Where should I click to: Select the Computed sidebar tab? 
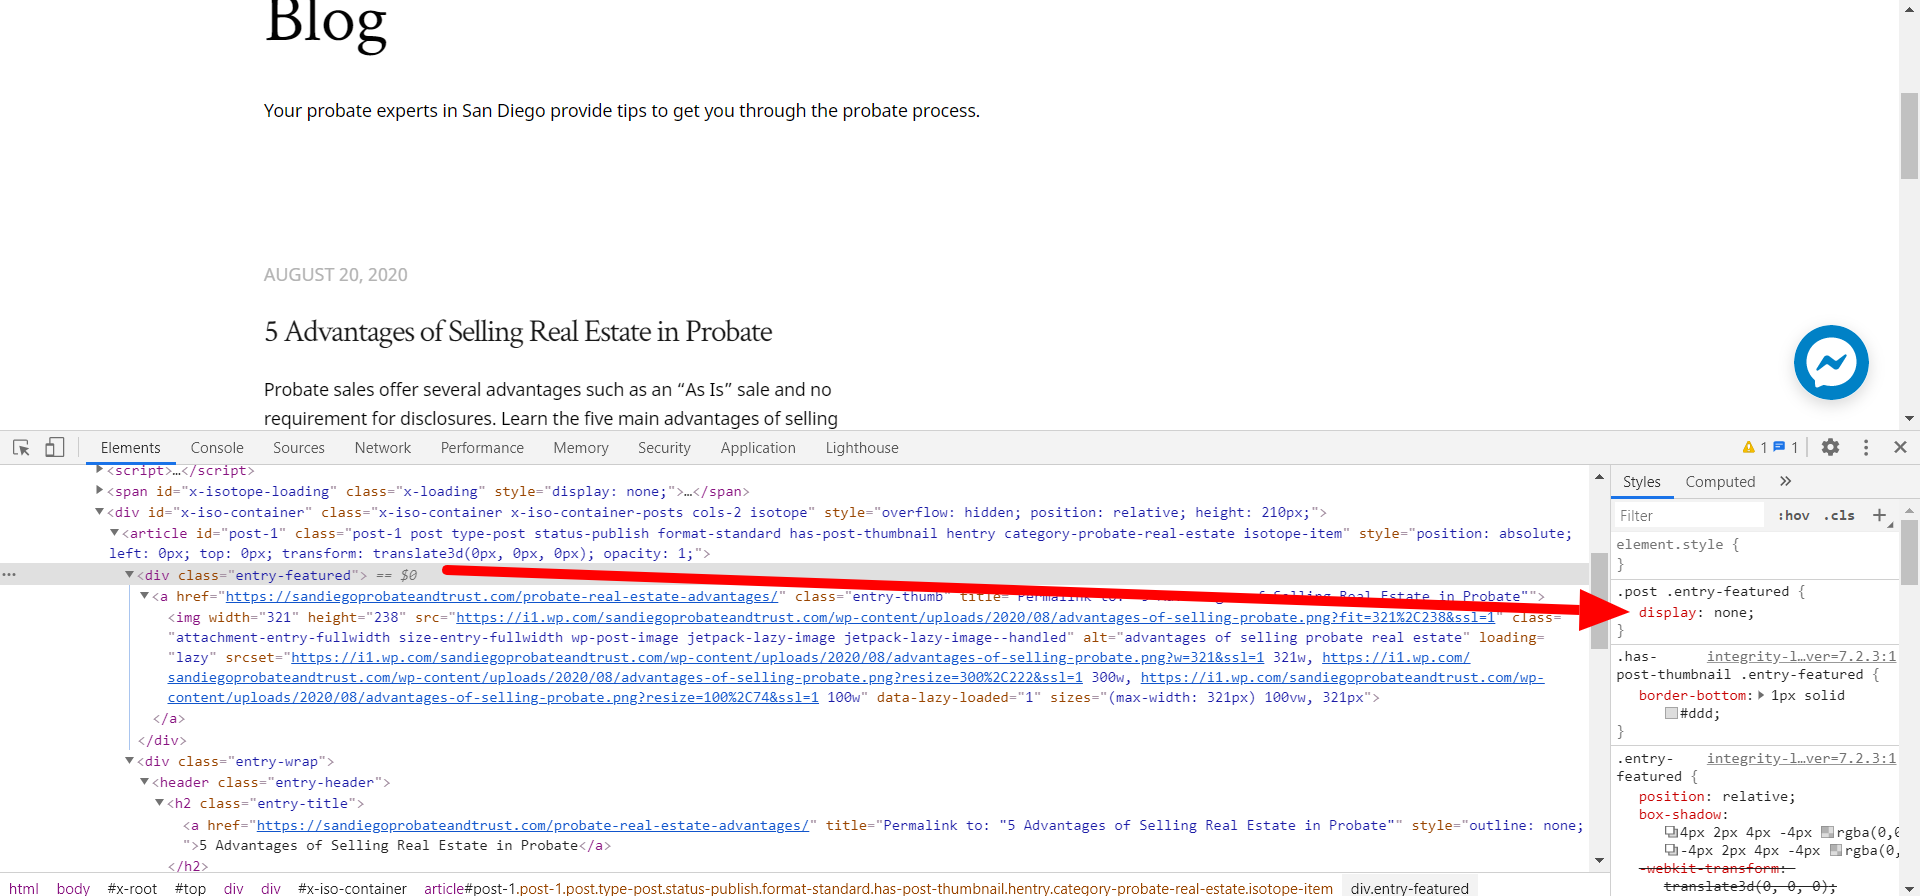(1720, 482)
